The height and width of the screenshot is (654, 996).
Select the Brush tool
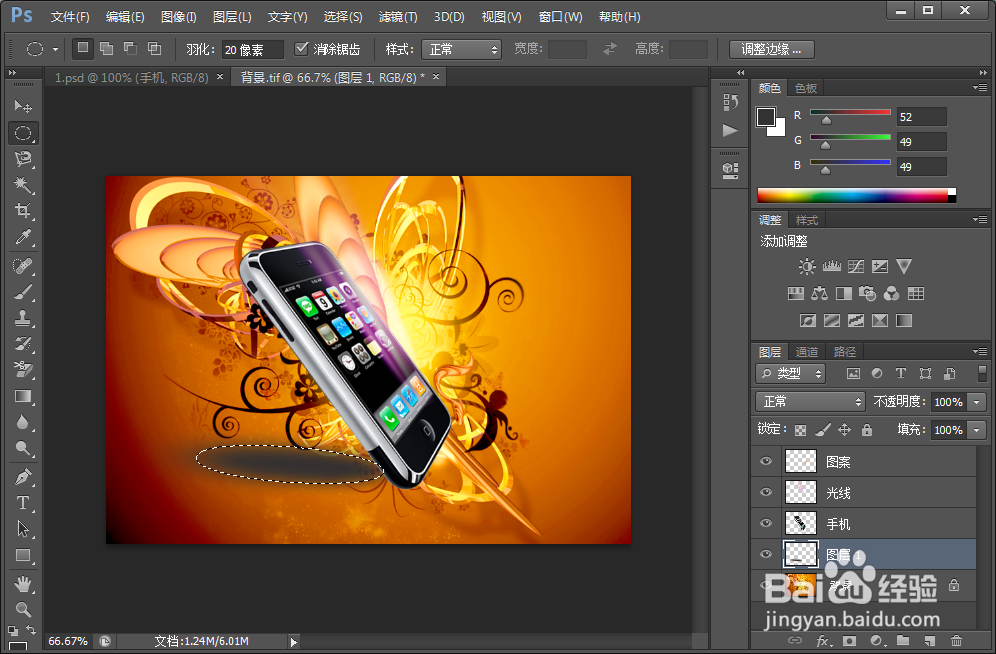pos(23,291)
